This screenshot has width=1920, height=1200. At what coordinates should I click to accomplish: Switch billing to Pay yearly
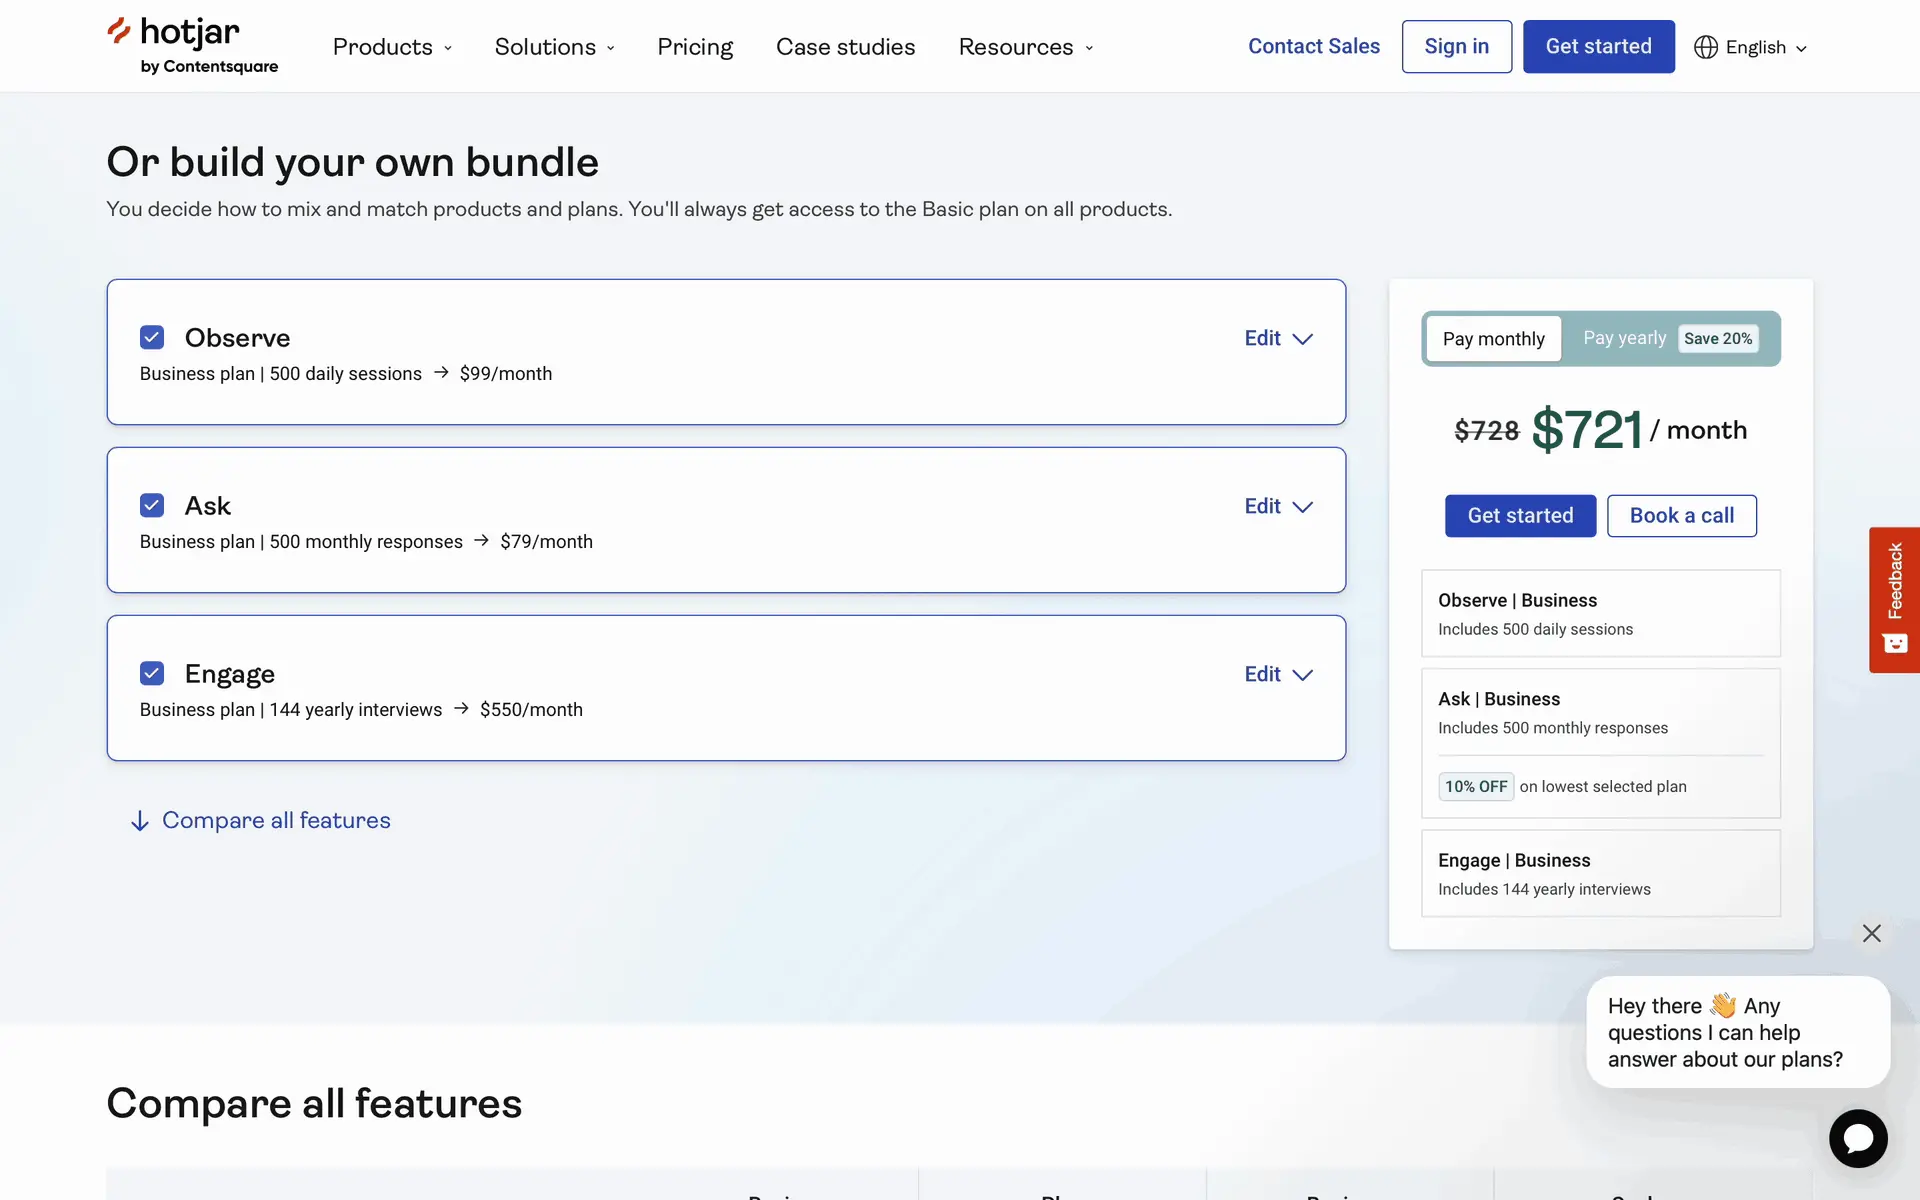pyautogui.click(x=1624, y=338)
